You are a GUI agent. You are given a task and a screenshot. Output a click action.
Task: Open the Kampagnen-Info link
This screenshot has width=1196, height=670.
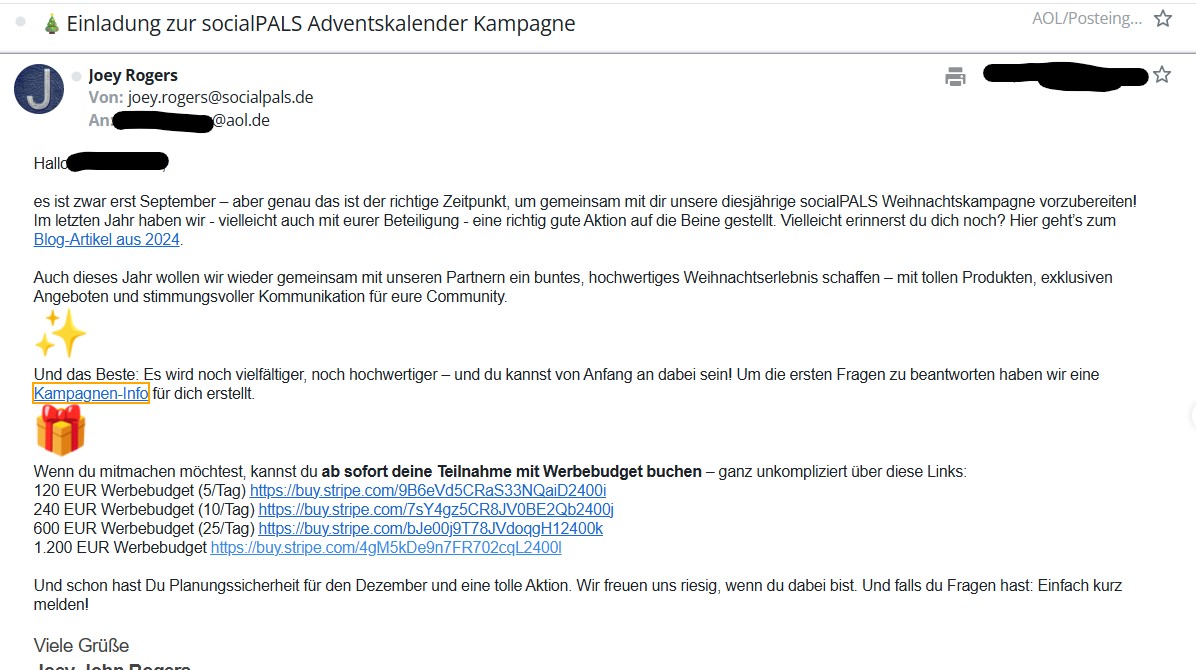[91, 394]
